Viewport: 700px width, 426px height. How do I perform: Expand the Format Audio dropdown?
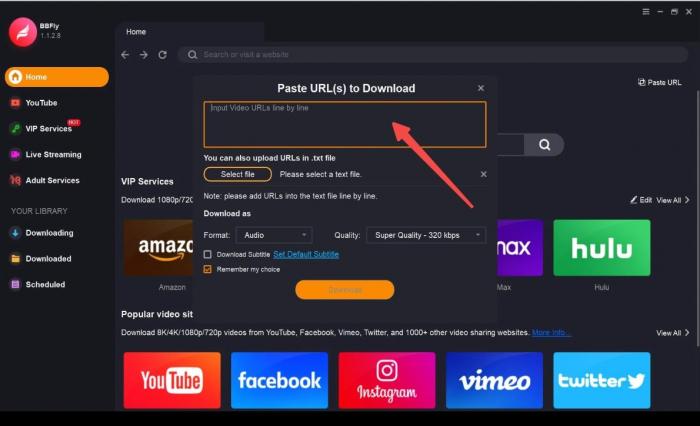click(x=274, y=235)
